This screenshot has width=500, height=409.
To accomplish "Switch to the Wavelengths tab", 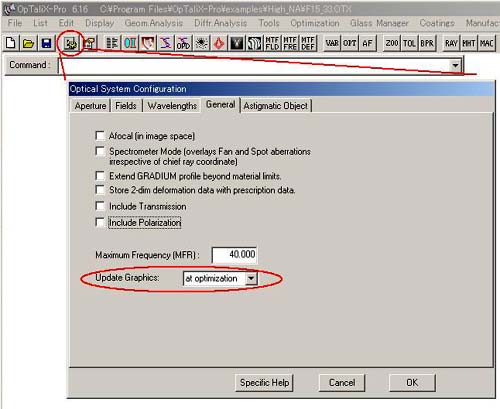I will tap(172, 106).
